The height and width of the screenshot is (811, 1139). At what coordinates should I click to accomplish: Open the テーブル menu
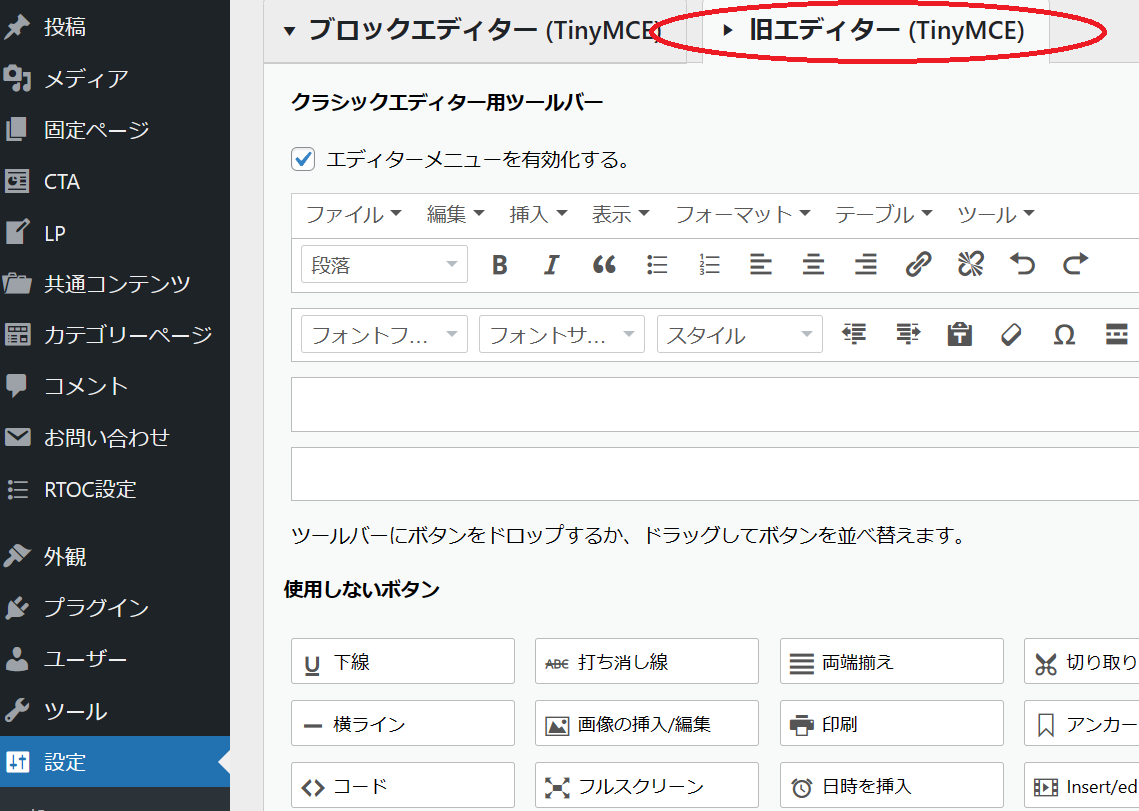pyautogui.click(x=883, y=214)
